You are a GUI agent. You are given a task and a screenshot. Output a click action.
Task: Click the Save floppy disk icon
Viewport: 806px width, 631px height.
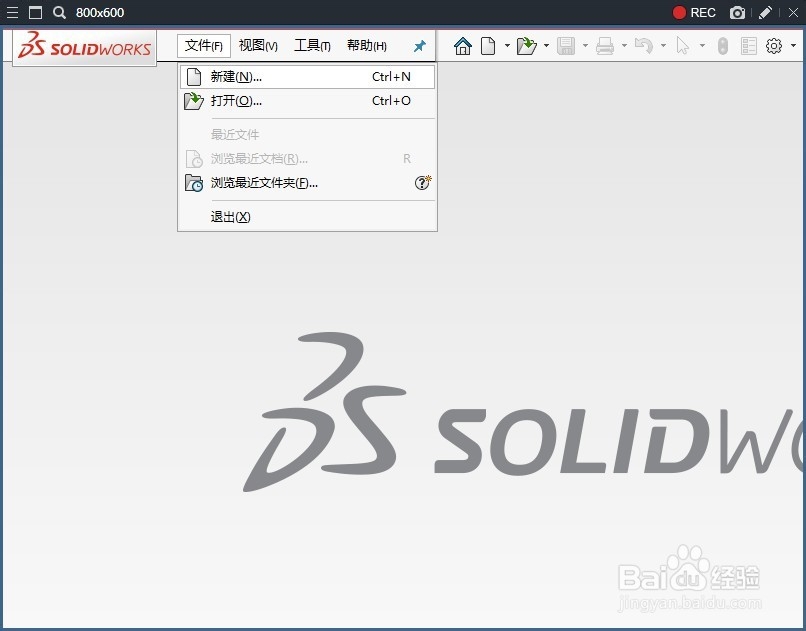(x=566, y=46)
